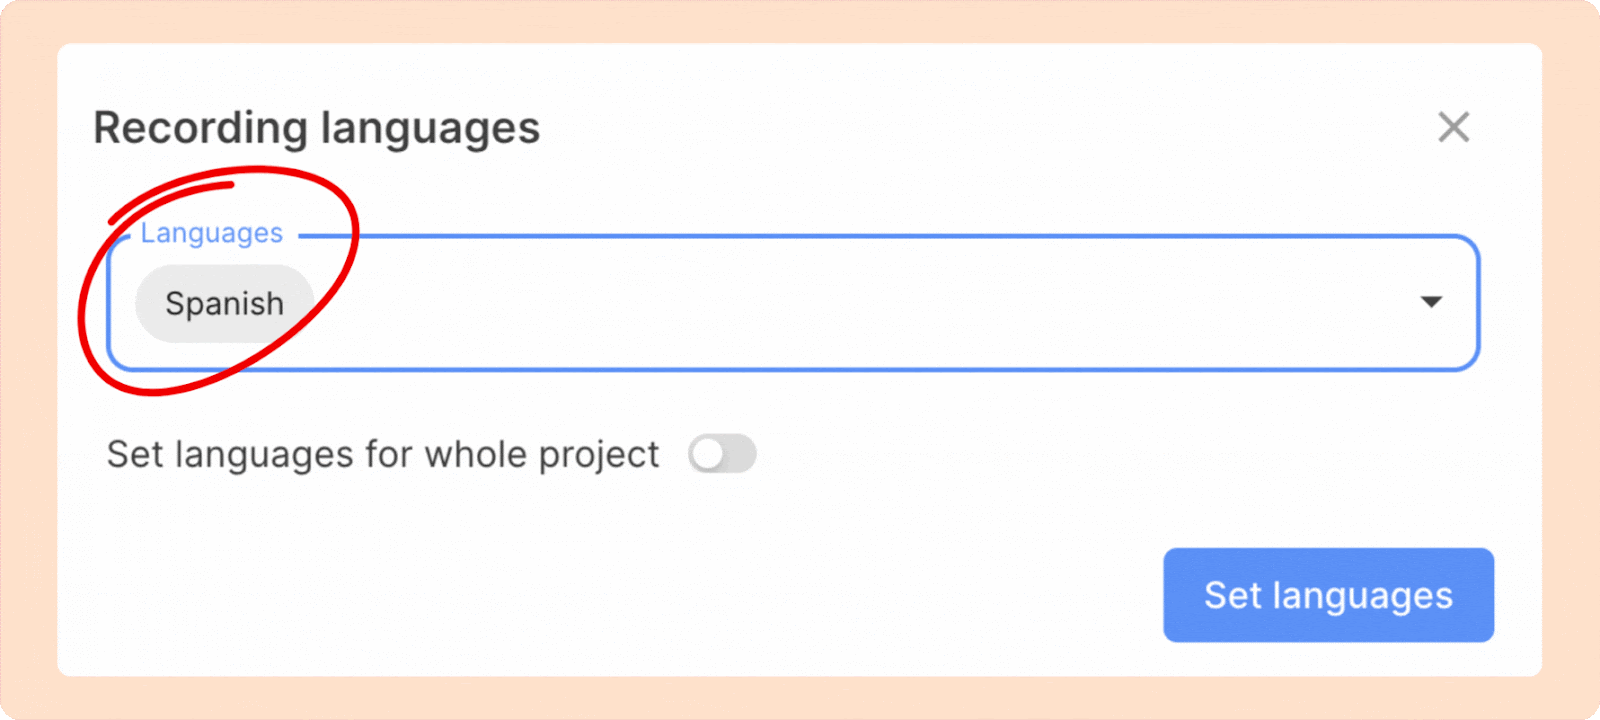Click the blue Languages field label
Screen dimensions: 1600x720
[x=212, y=233]
